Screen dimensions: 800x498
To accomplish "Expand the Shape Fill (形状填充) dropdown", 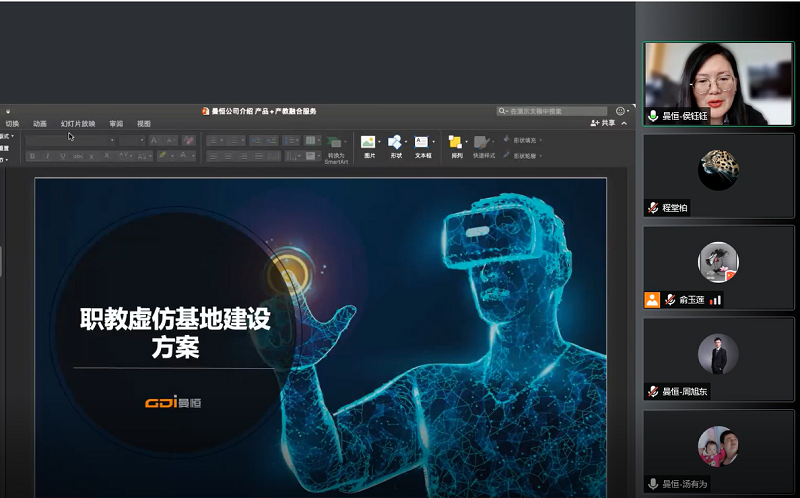I will 540,141.
